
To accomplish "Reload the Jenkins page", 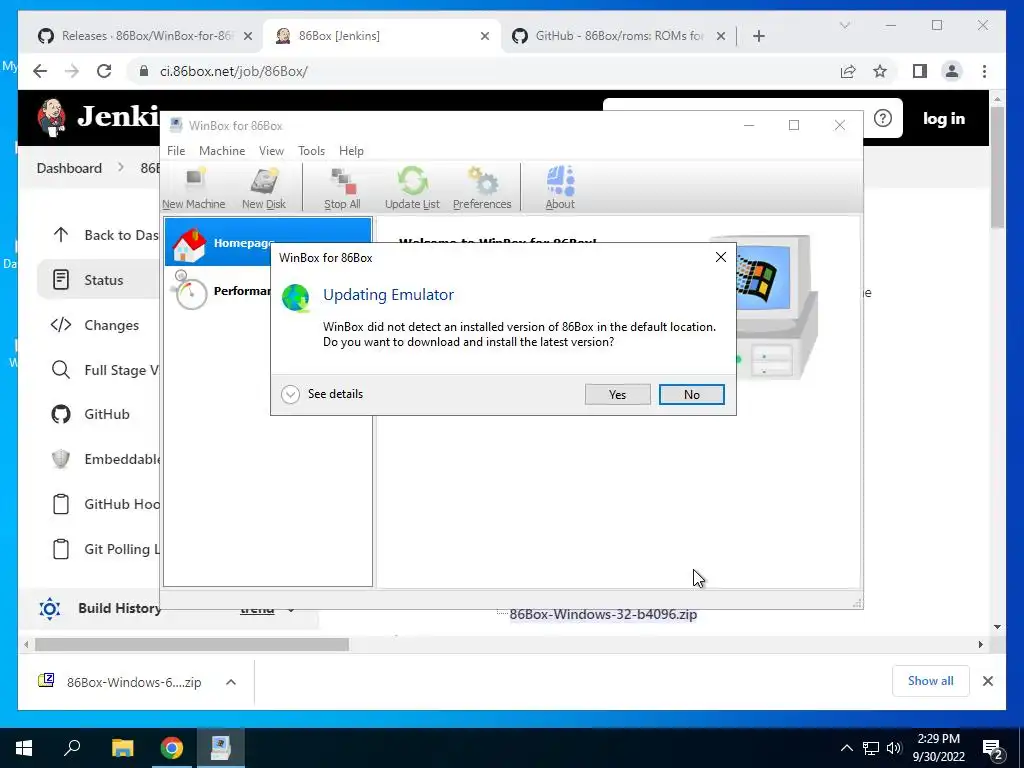I will click(104, 71).
